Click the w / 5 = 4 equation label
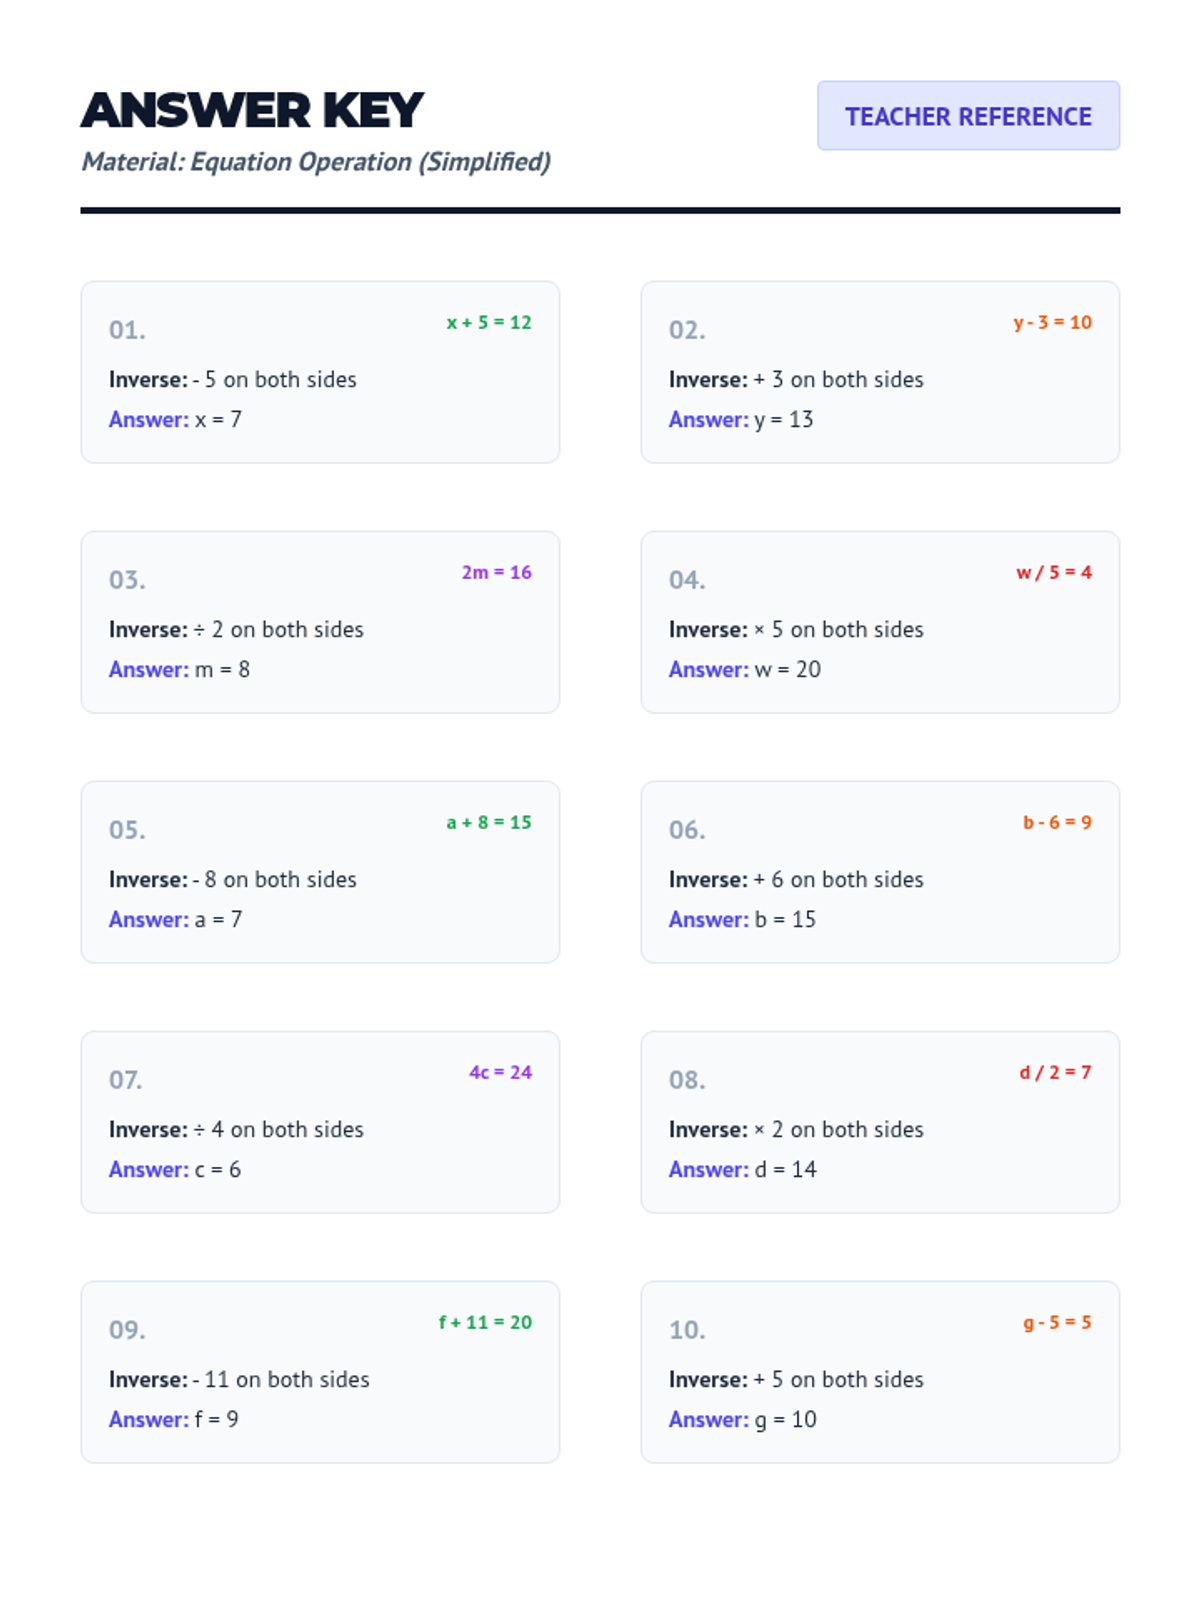1200x1600 pixels. coord(1054,572)
